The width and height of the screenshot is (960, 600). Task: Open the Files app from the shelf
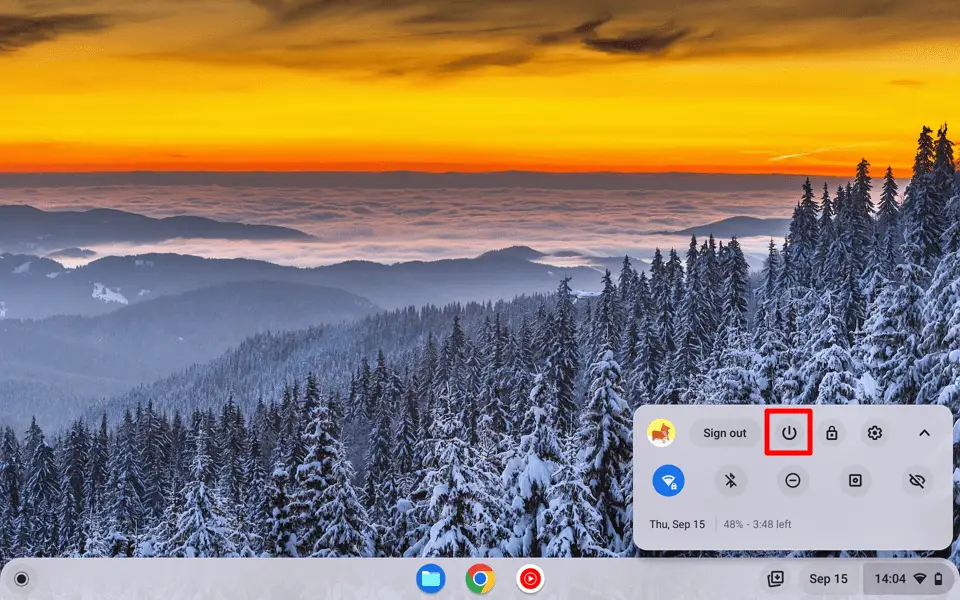pyautogui.click(x=433, y=578)
